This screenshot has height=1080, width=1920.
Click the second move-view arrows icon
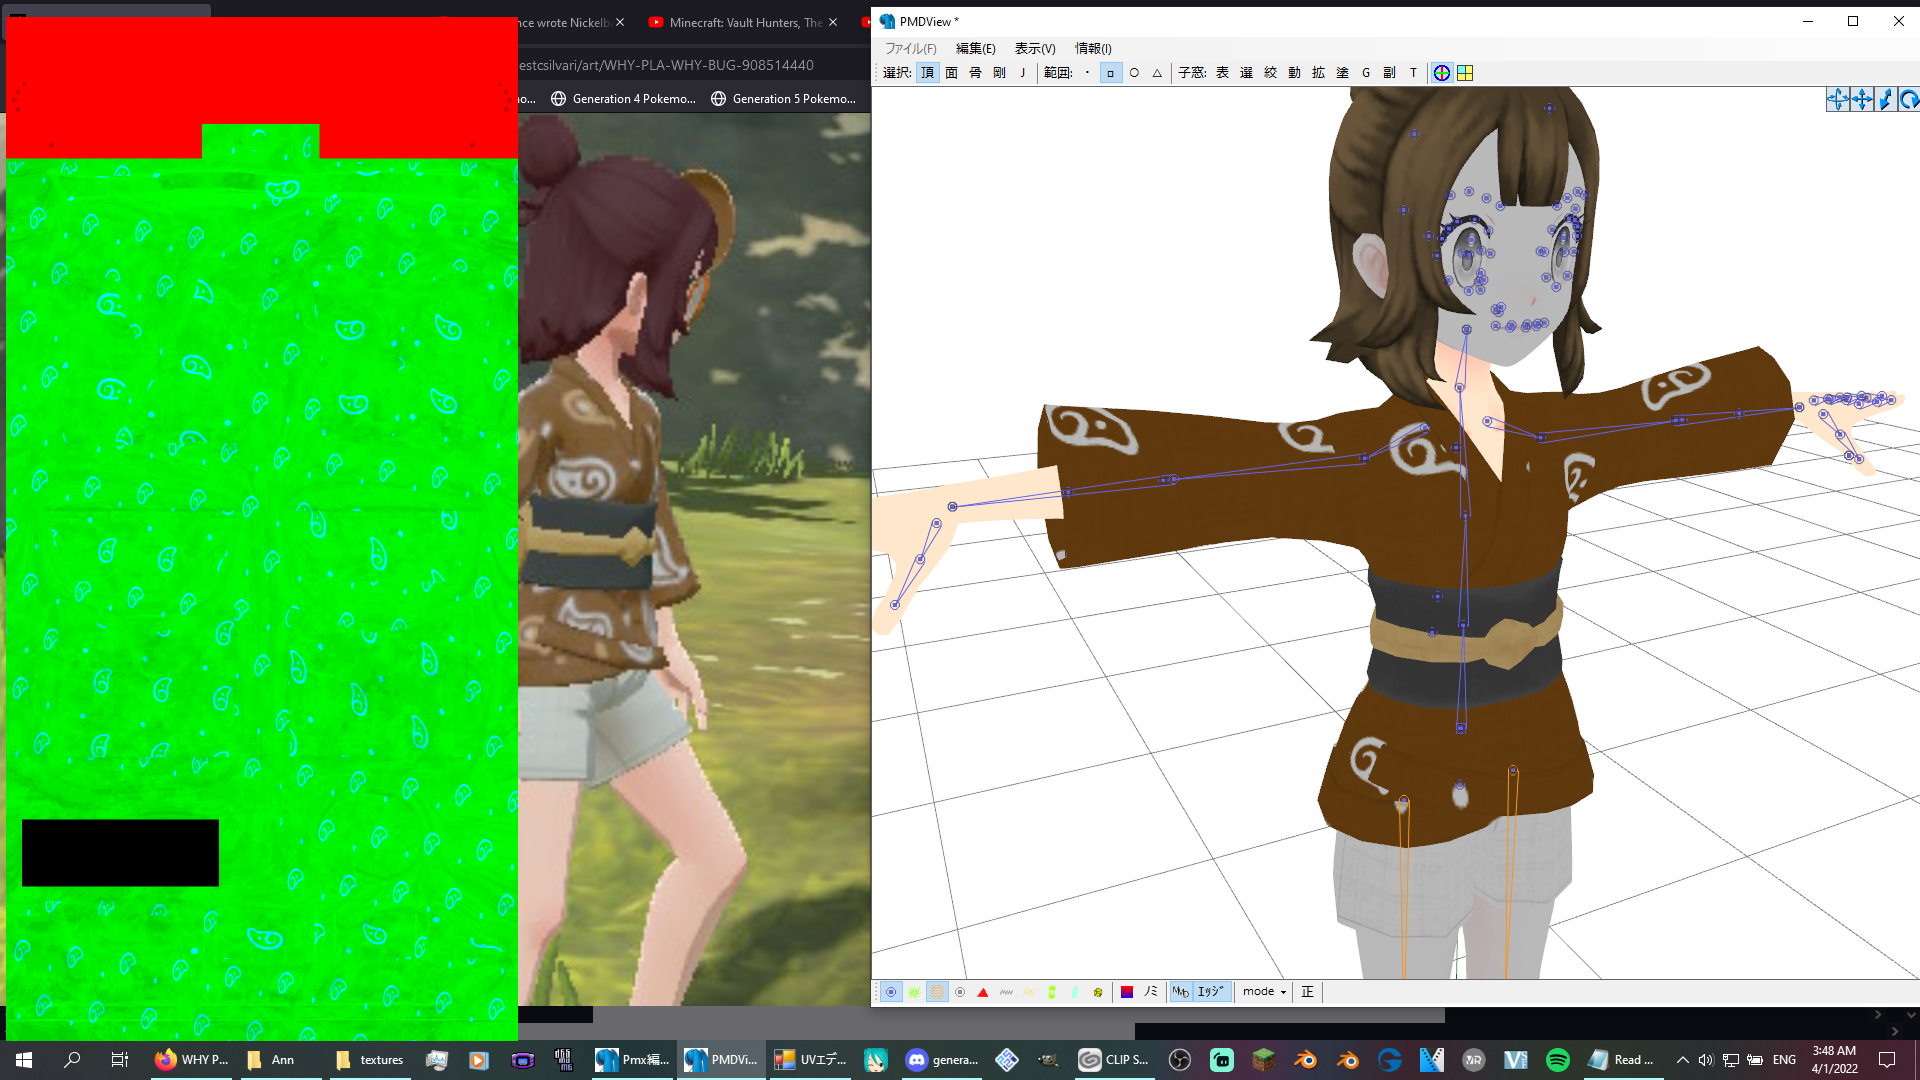point(1861,99)
